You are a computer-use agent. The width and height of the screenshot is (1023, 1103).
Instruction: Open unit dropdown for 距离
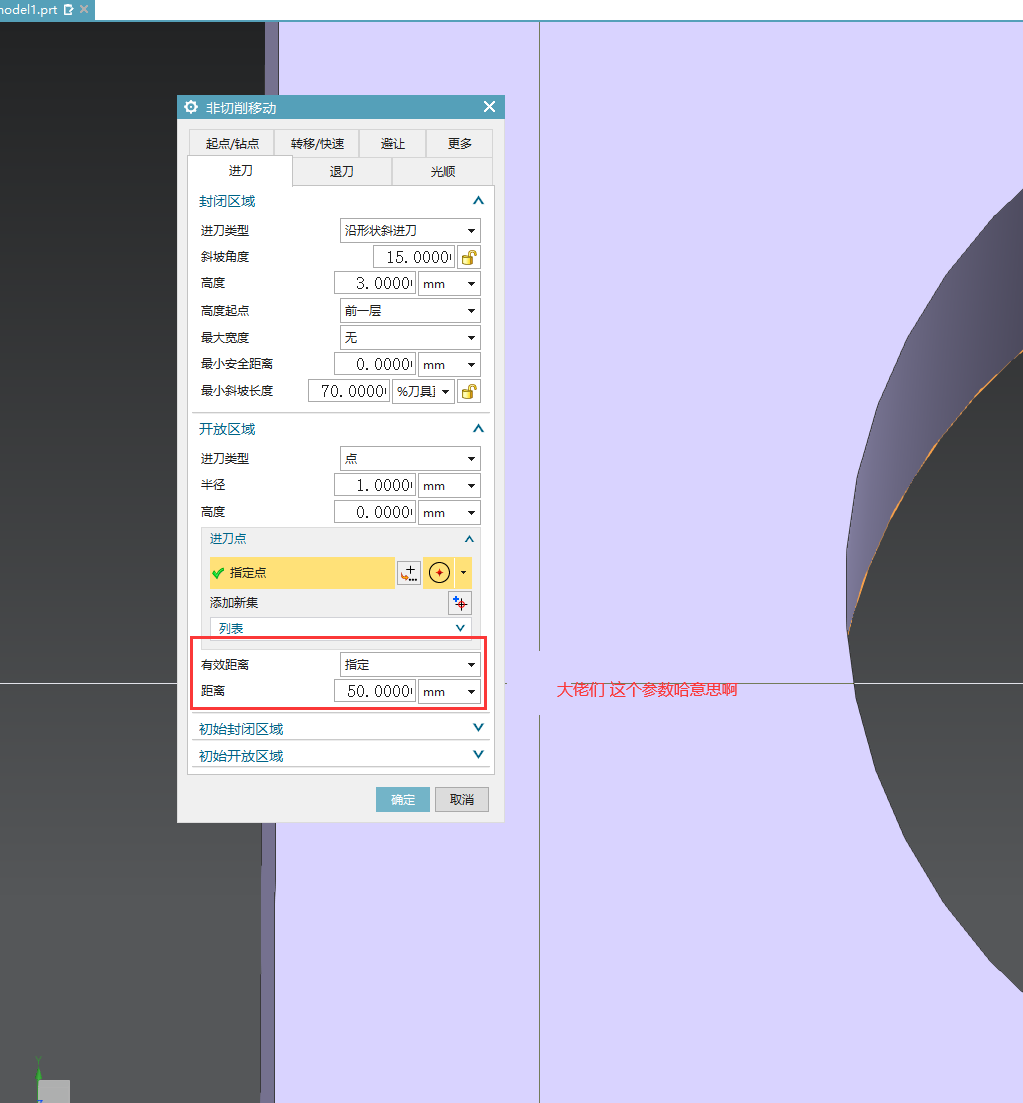[449, 691]
